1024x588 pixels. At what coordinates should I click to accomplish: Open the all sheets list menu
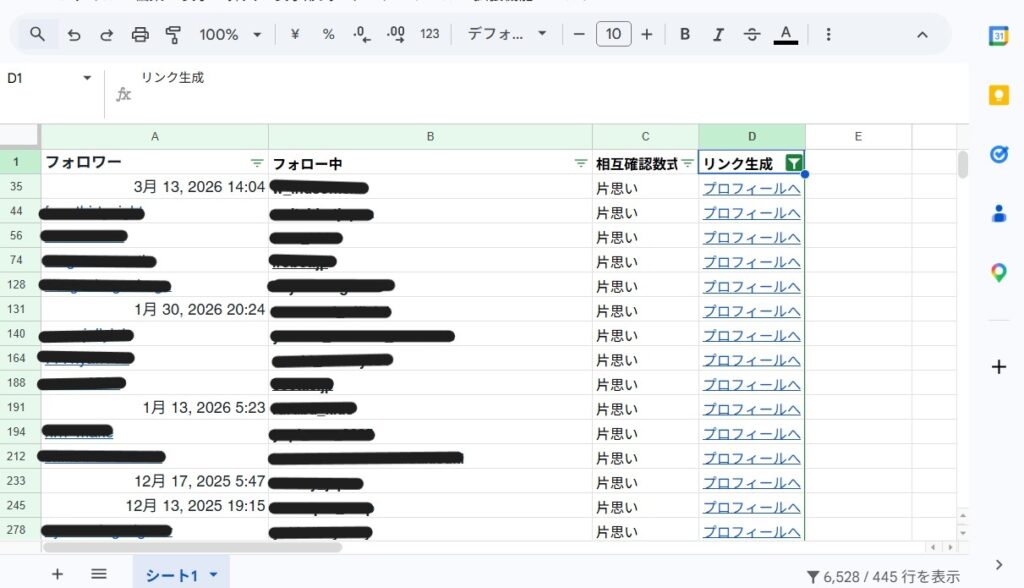99,574
